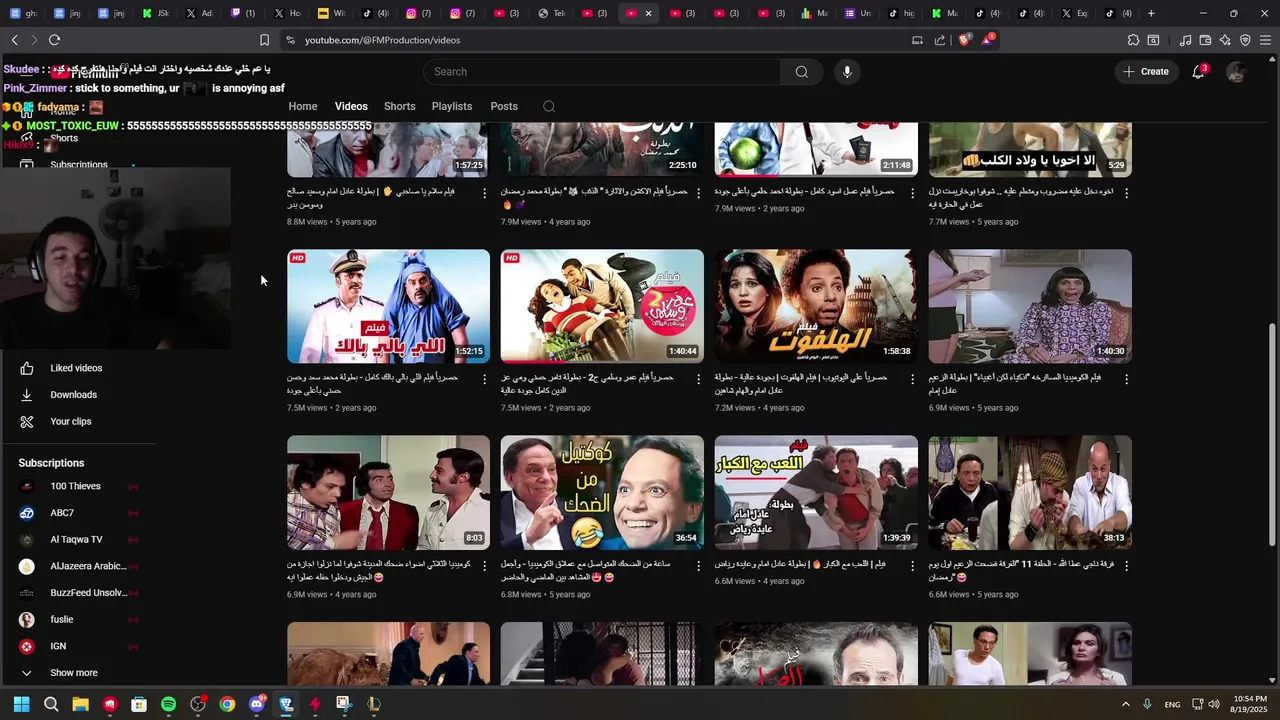
Task: Reload the page with browser refresh icon
Action: click(x=54, y=40)
